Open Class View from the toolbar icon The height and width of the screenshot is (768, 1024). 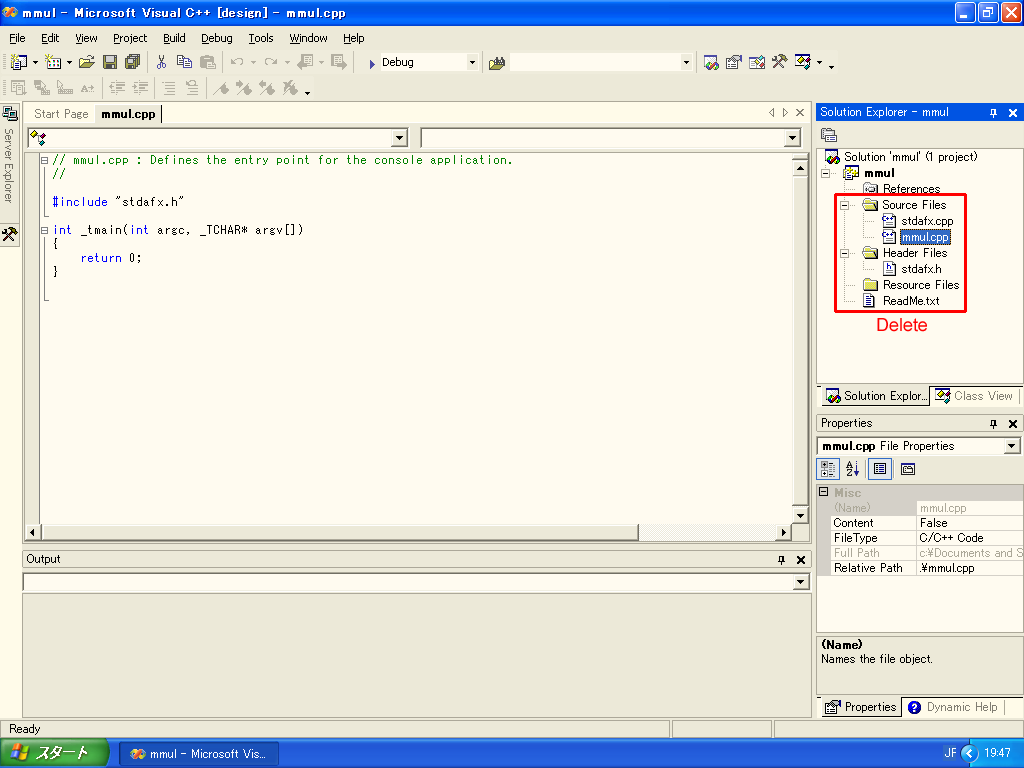(803, 63)
